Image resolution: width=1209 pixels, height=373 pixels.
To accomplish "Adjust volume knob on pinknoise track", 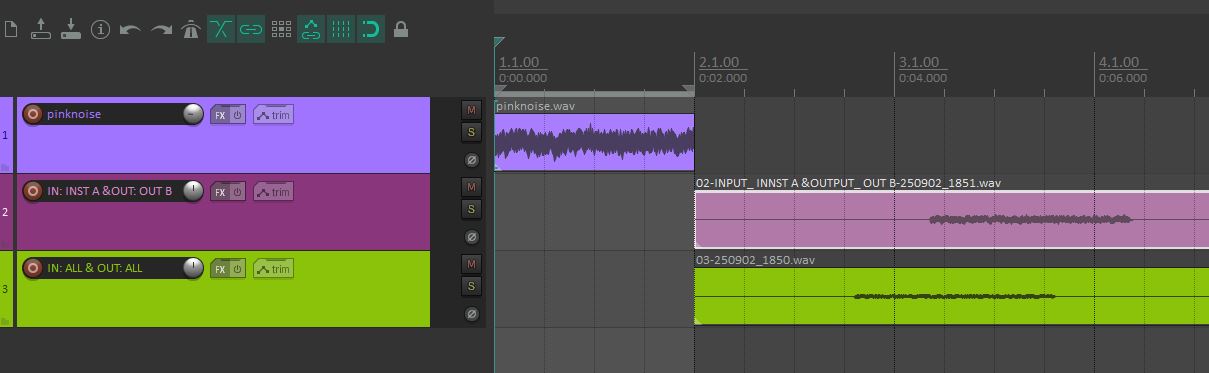I will click(193, 114).
